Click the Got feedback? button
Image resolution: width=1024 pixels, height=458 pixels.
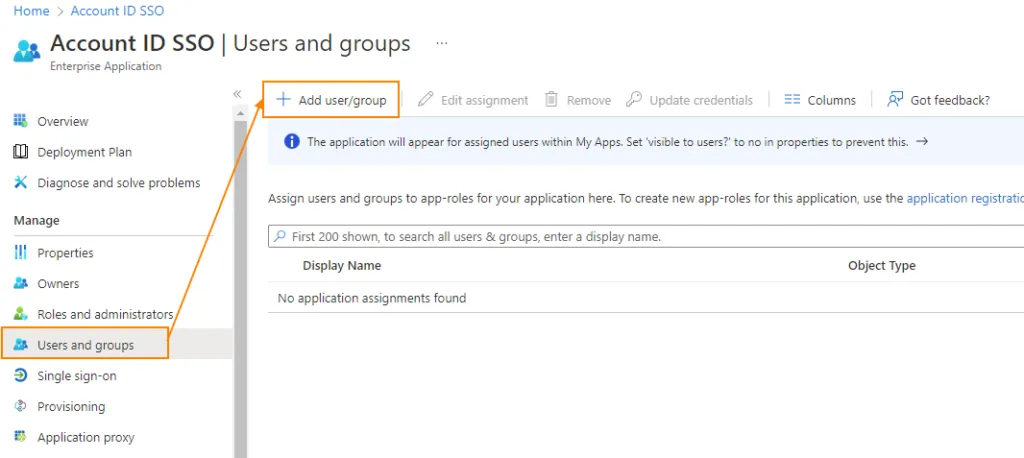point(938,100)
